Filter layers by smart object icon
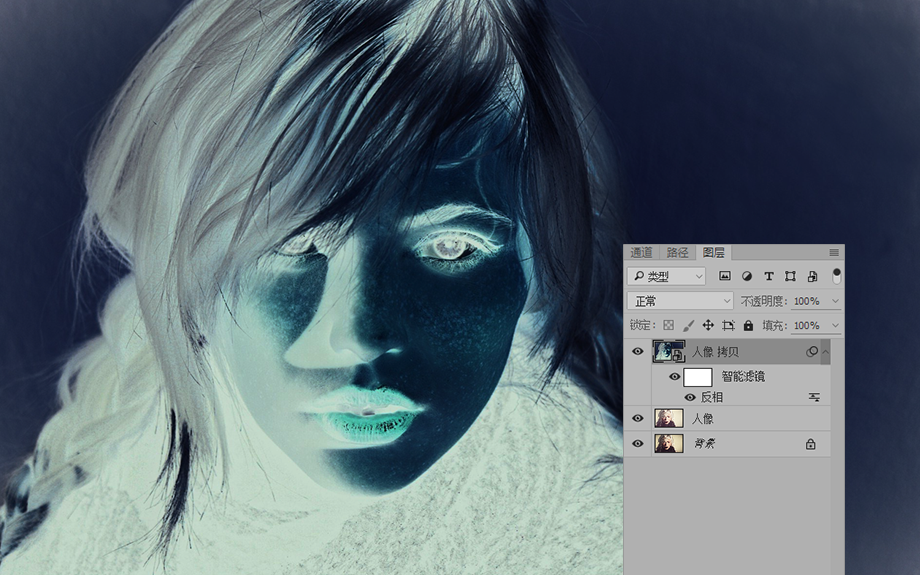 coord(812,276)
